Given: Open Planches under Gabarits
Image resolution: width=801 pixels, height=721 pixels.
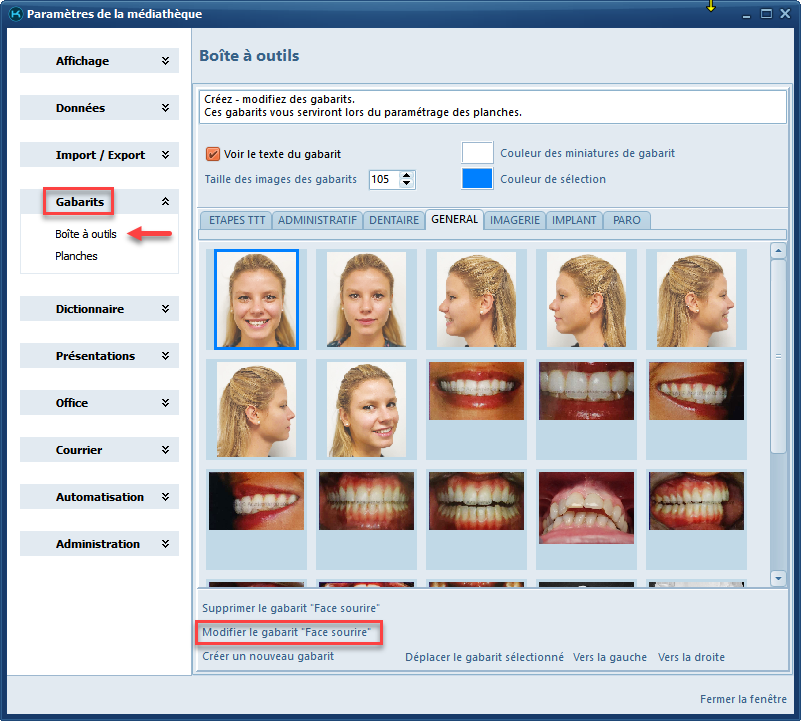Looking at the screenshot, I should [76, 256].
